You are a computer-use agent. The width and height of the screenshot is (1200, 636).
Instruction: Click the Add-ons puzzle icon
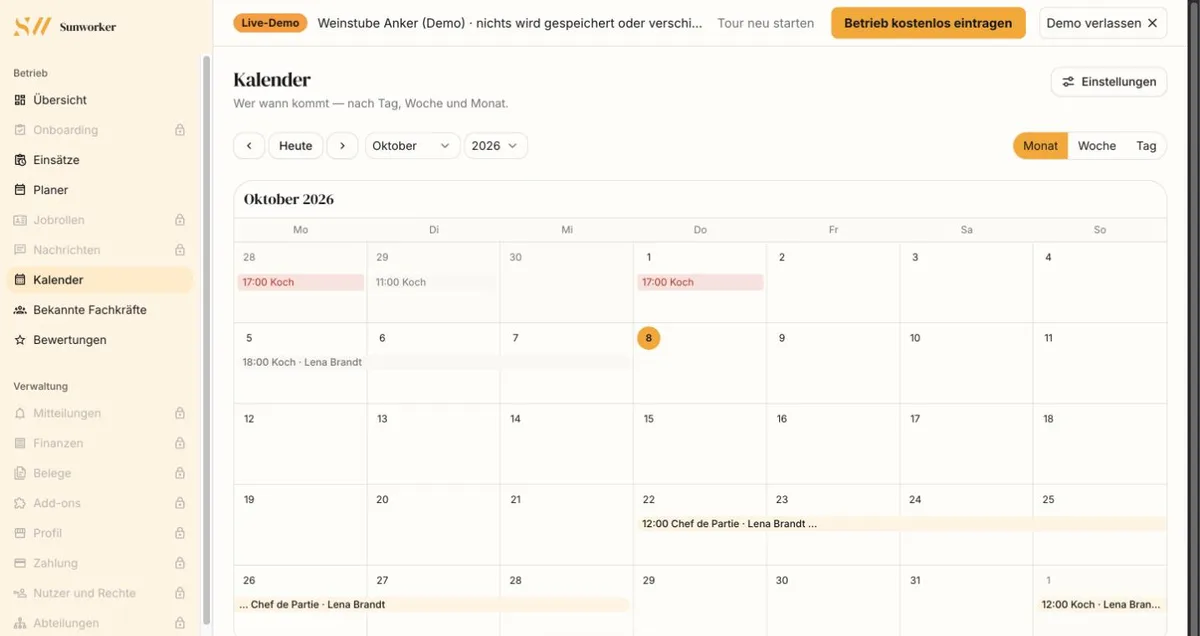tap(20, 503)
